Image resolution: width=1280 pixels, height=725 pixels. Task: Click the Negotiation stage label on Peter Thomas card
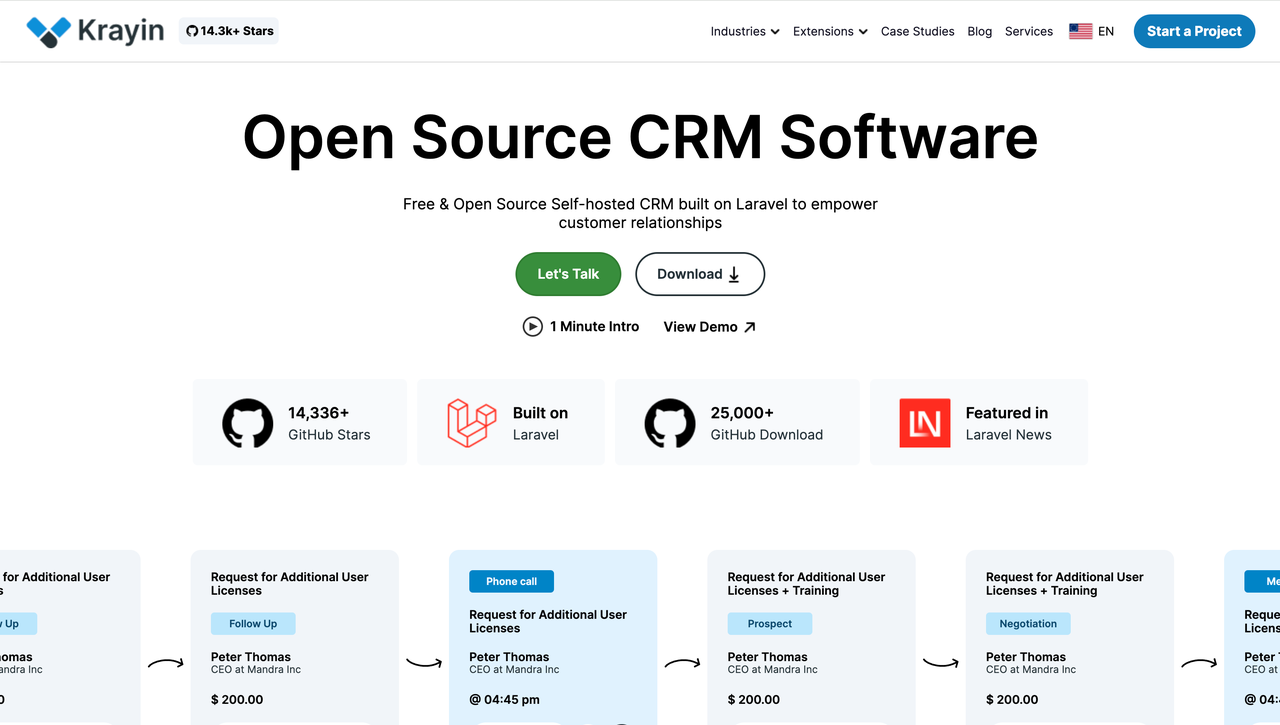click(x=1028, y=623)
